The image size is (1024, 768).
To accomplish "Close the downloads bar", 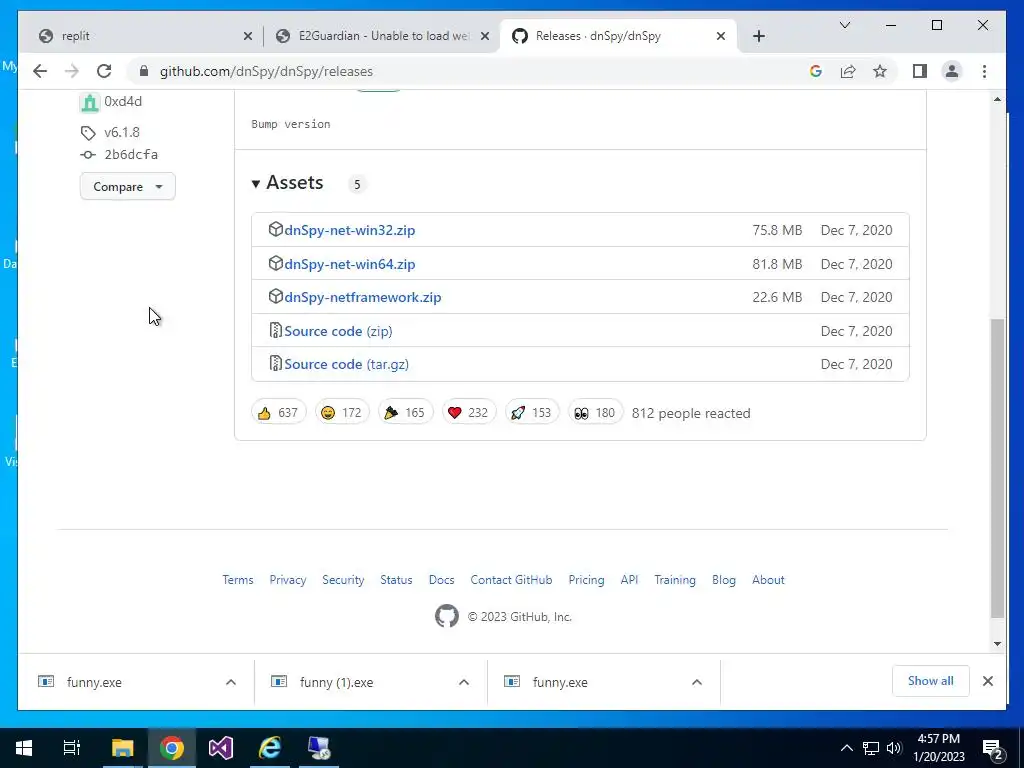I will pyautogui.click(x=987, y=681).
